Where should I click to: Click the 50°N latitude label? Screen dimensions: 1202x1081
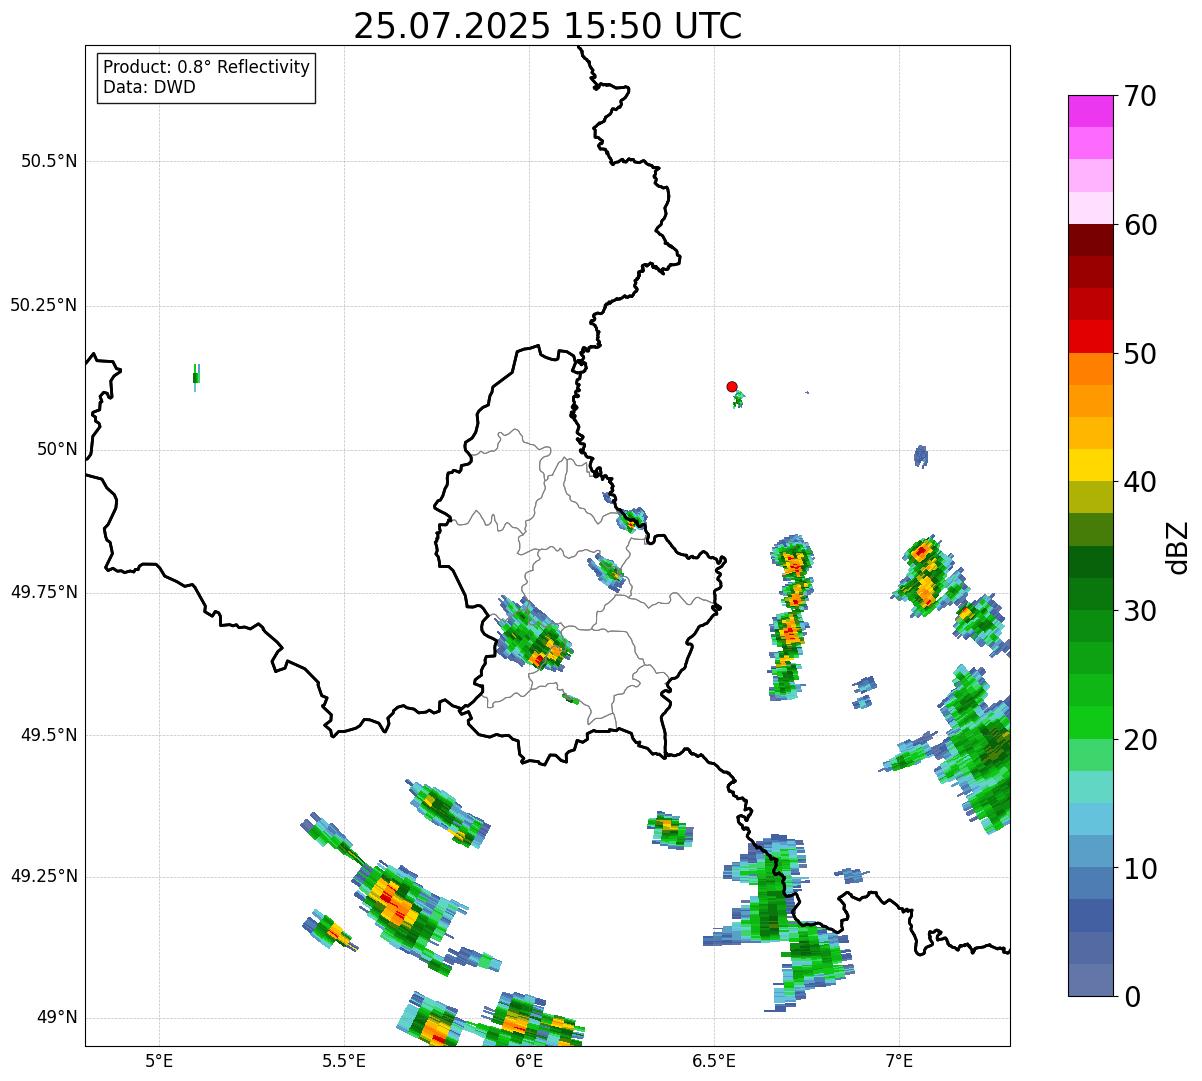(x=57, y=449)
